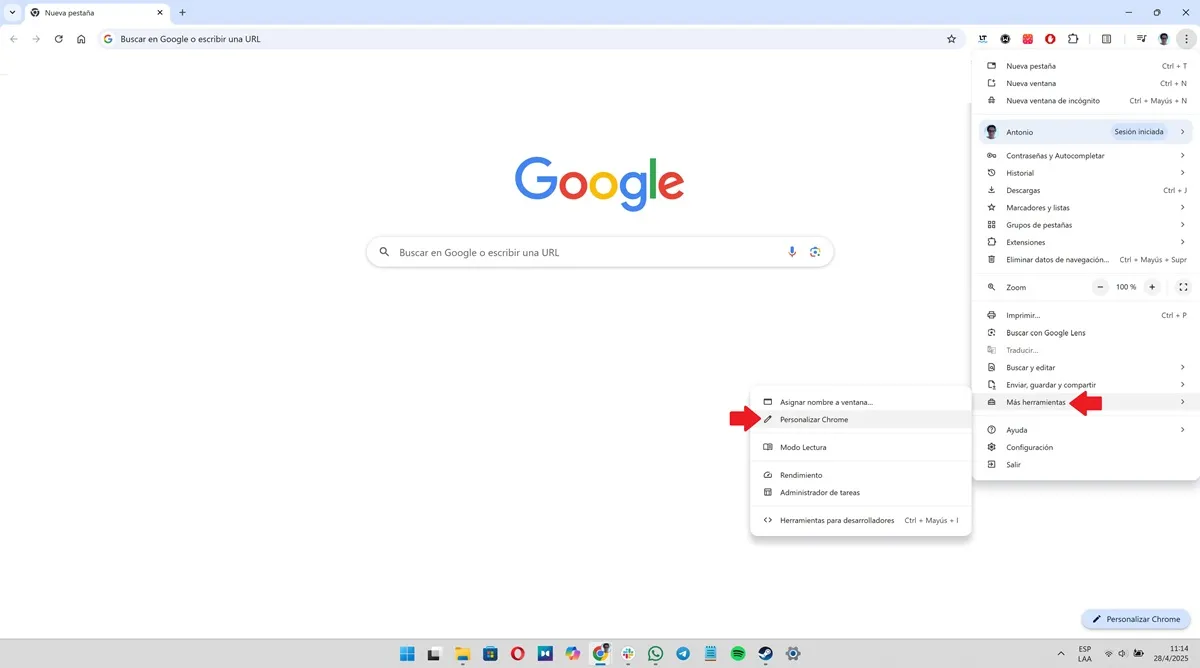Select Personalizar Chrome in the submenu

click(x=814, y=419)
